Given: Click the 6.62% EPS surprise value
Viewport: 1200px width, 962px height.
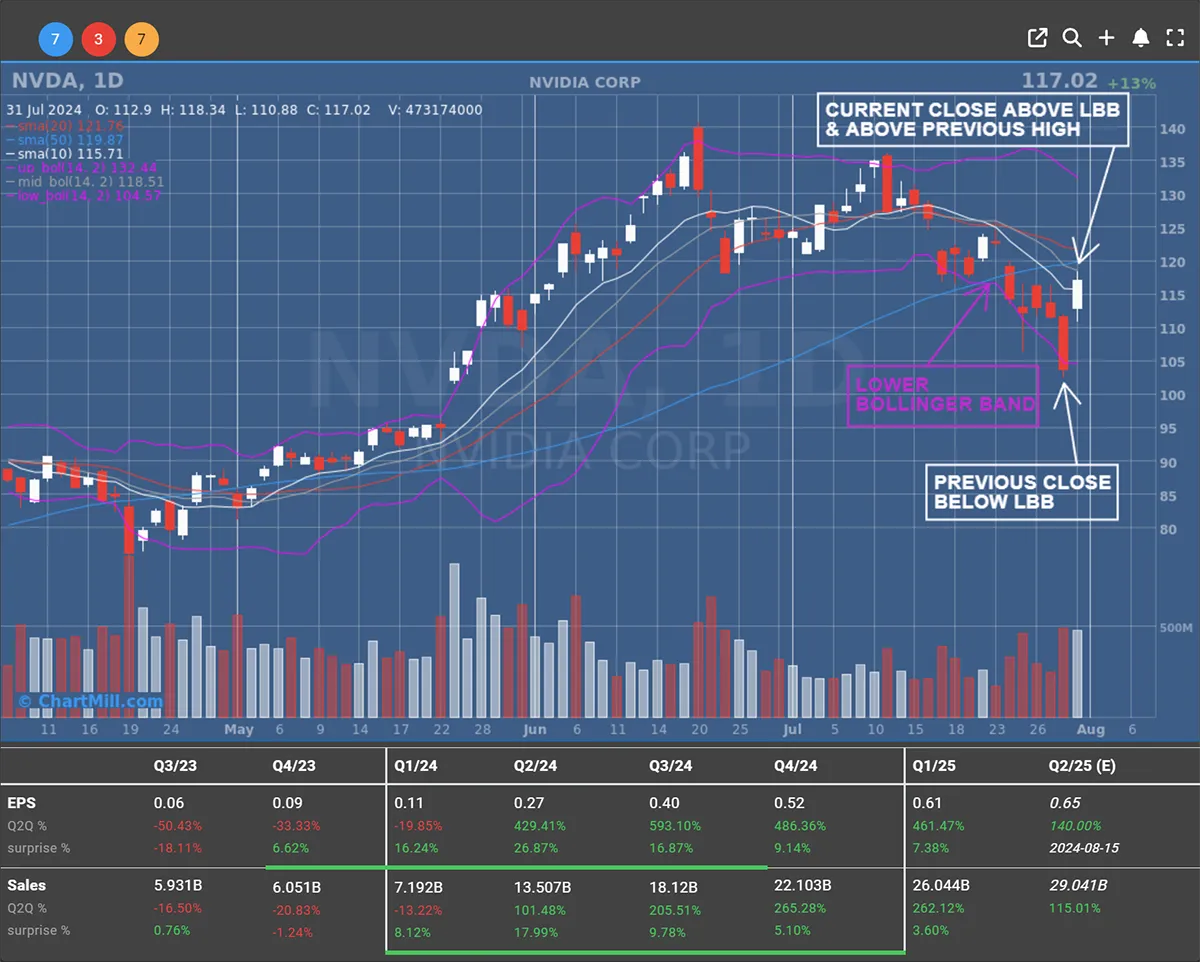Looking at the screenshot, I should 290,848.
